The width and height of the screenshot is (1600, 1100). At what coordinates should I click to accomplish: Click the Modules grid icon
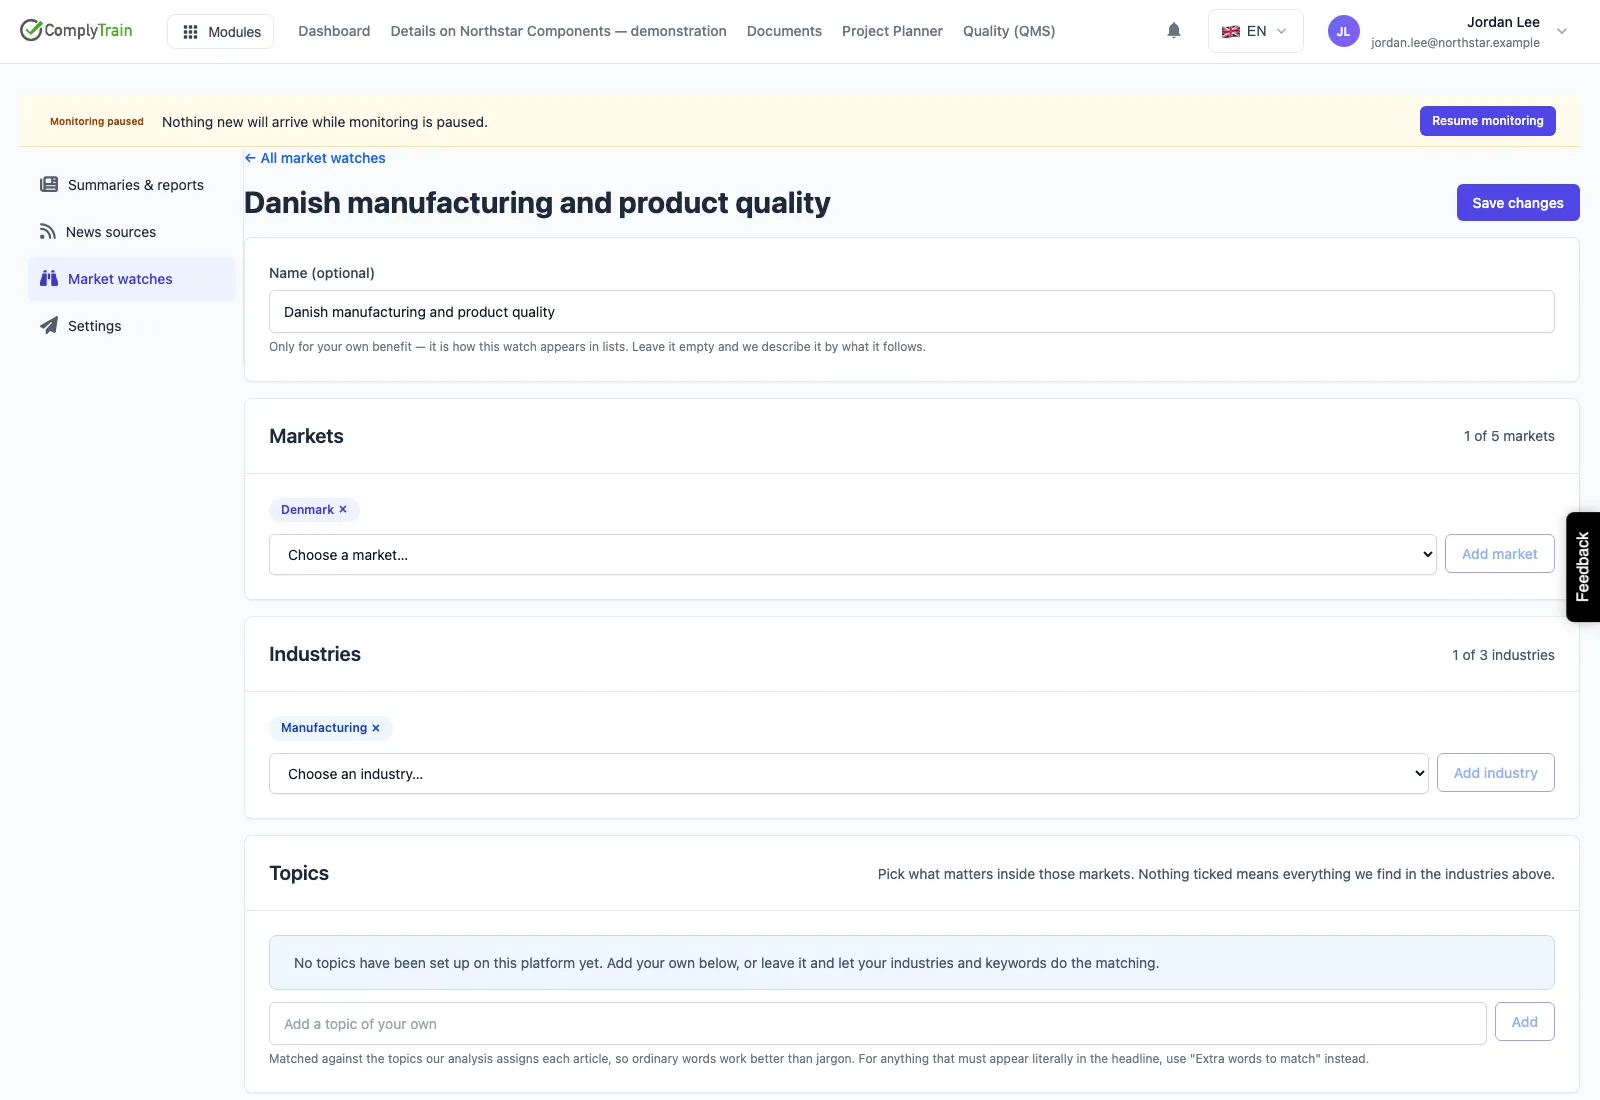(x=190, y=32)
